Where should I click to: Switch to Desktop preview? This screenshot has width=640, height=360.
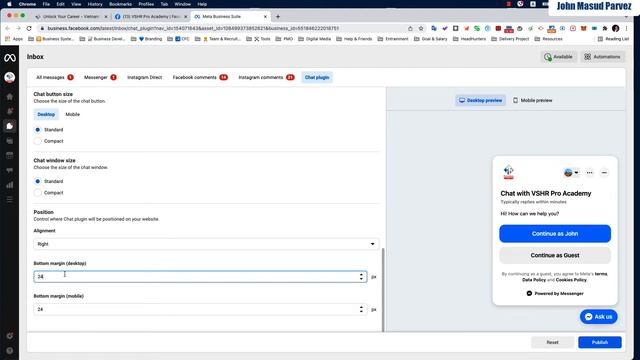pyautogui.click(x=480, y=100)
